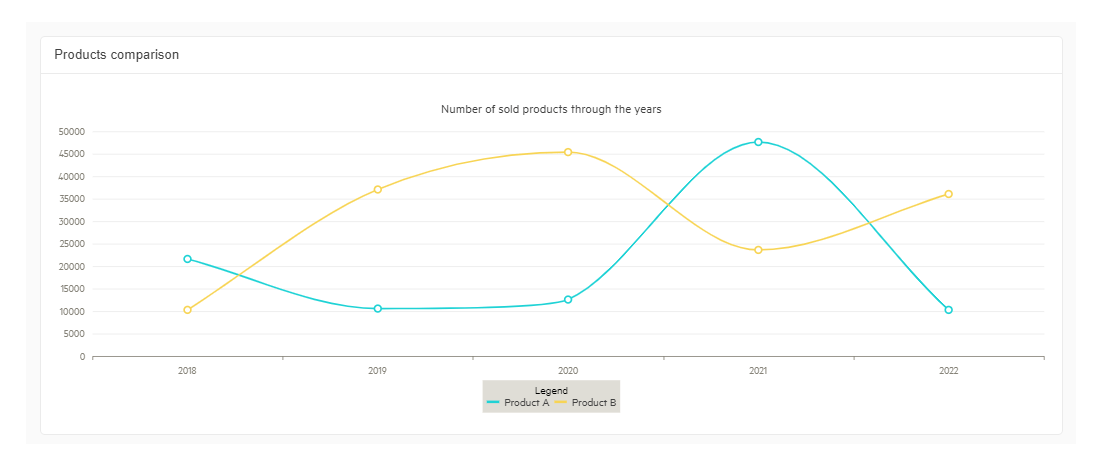This screenshot has width=1099, height=465.
Task: Select Product A peak point in 2021
Action: (758, 142)
